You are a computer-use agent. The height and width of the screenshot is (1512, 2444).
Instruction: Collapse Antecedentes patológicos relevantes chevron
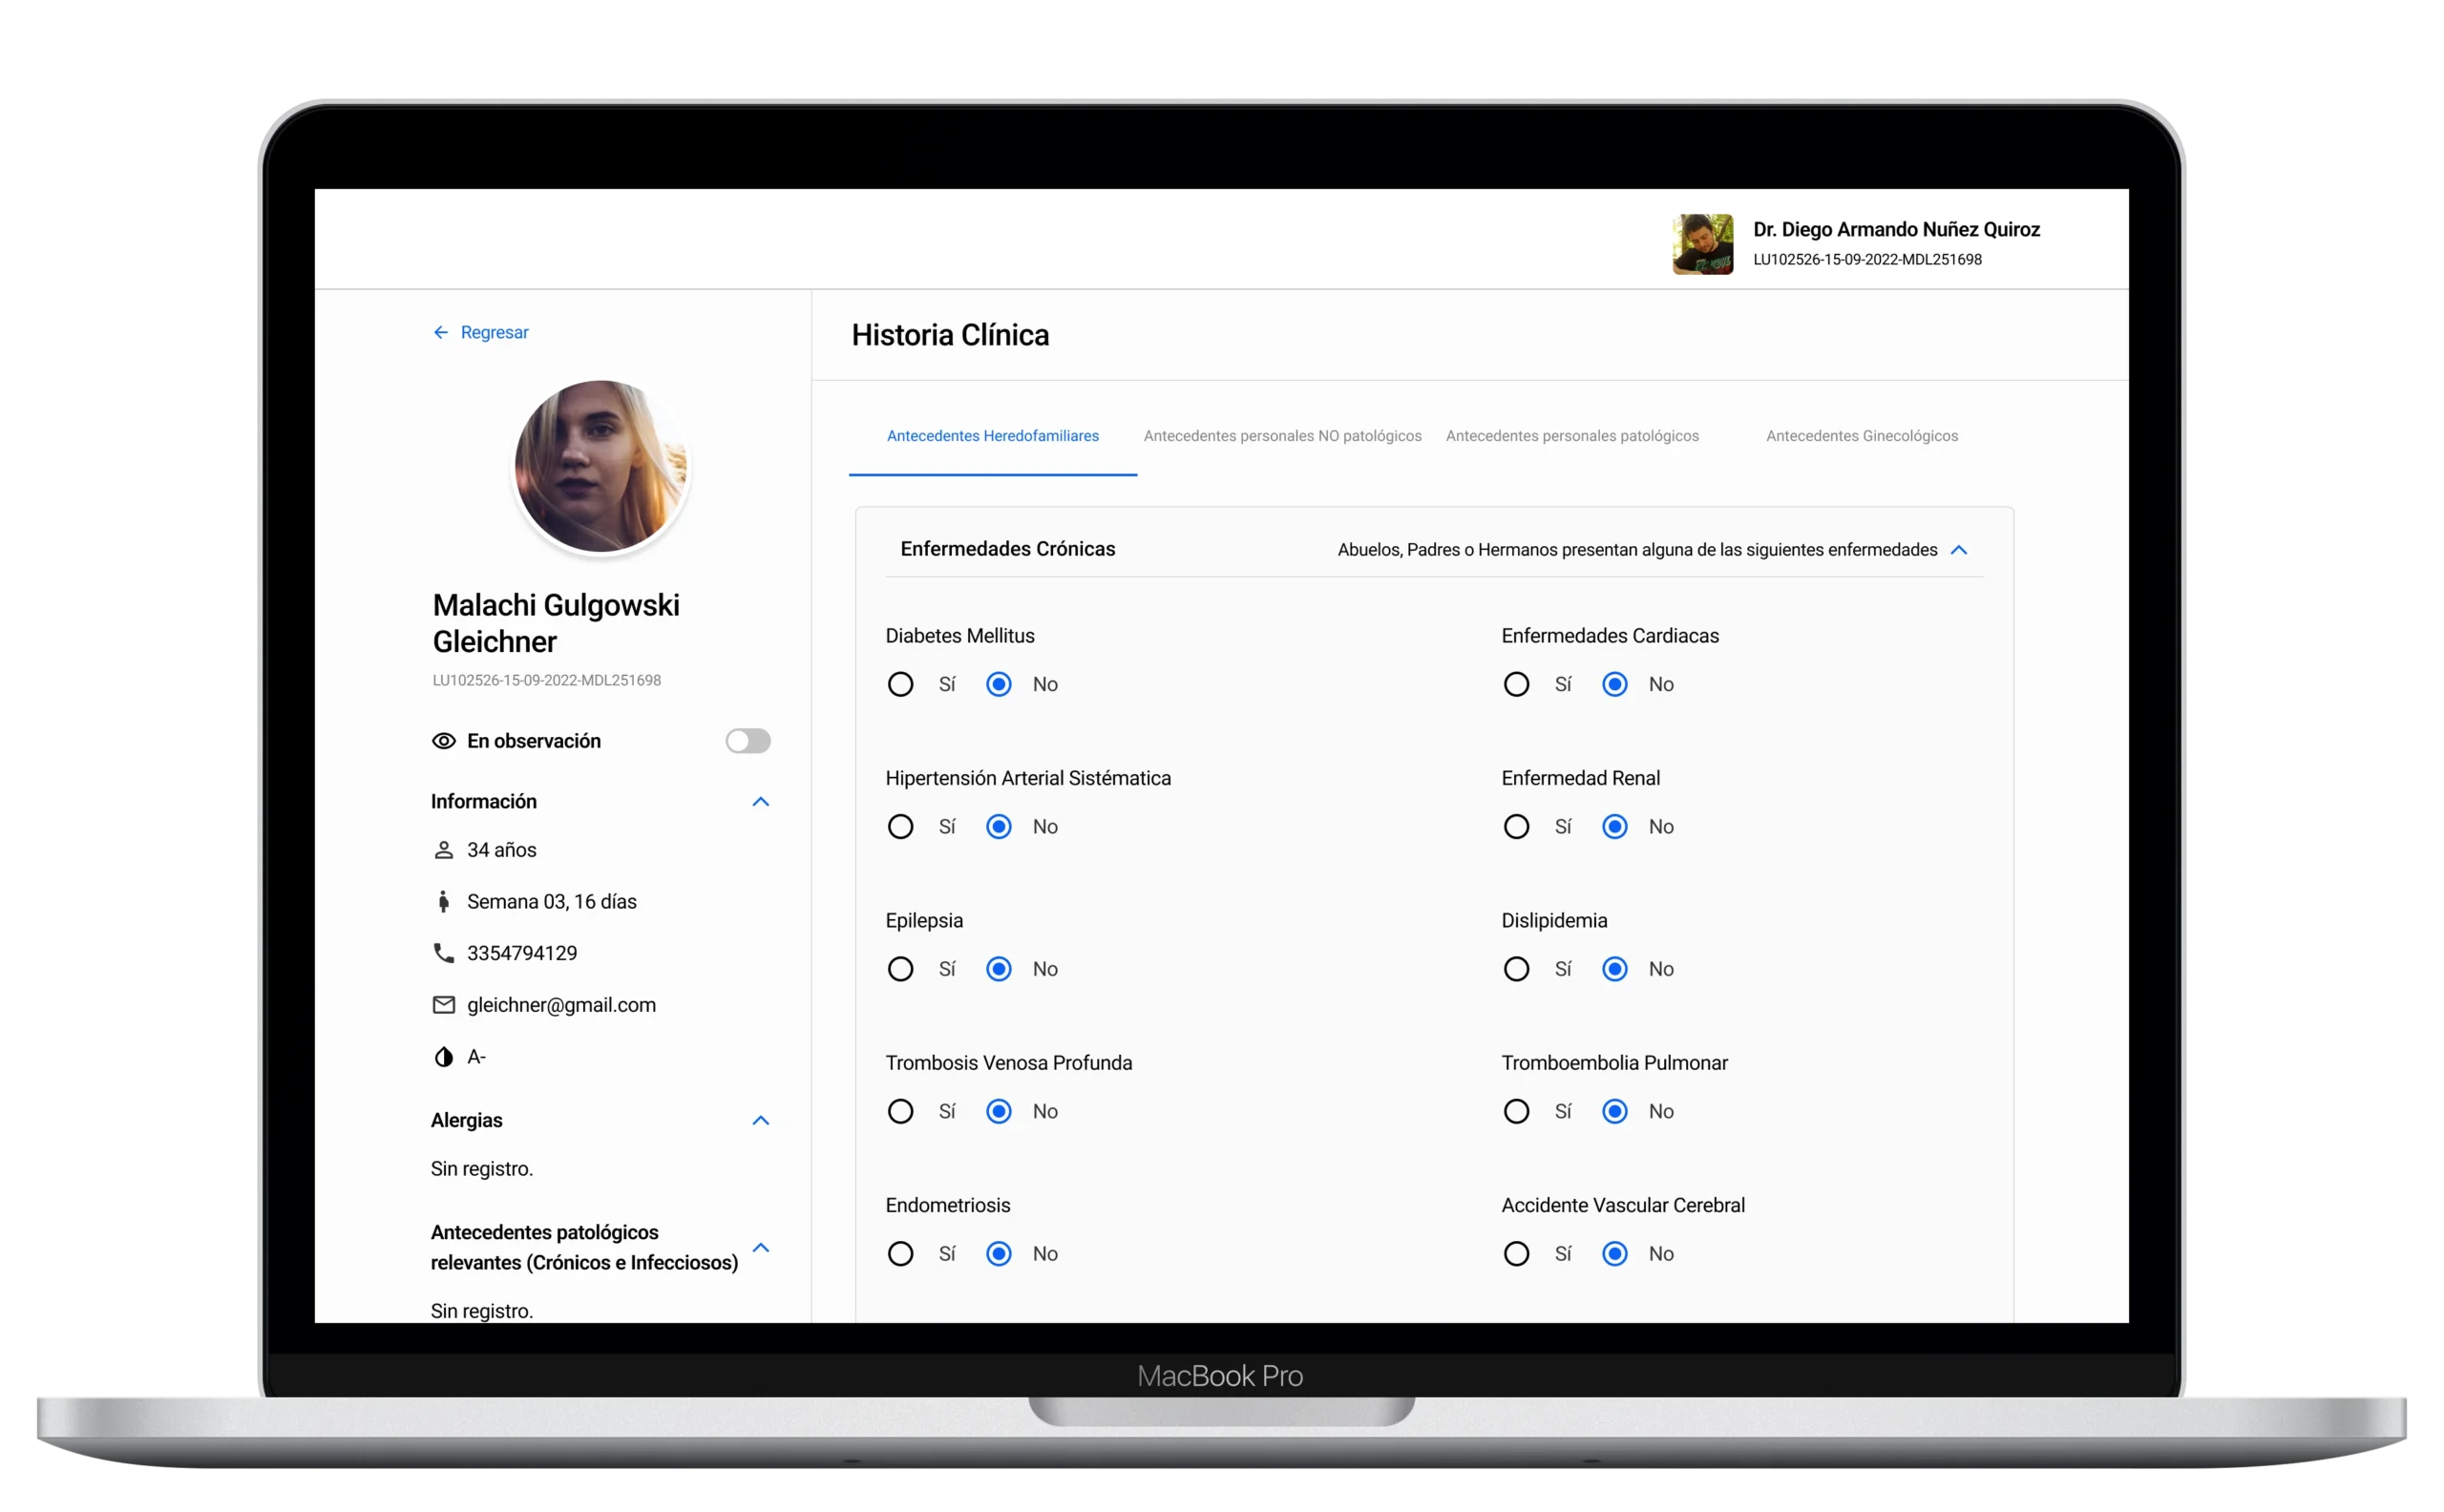click(760, 1247)
